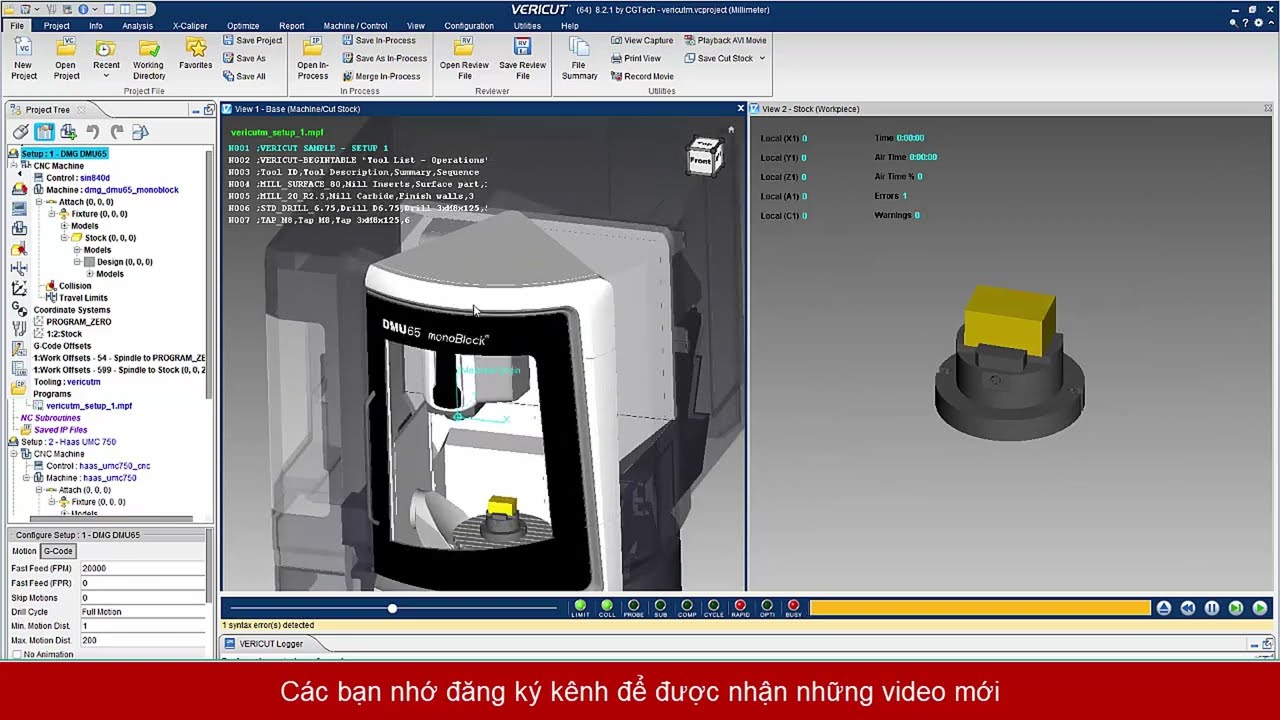
Task: Expand Models under Design node
Action: 90,274
